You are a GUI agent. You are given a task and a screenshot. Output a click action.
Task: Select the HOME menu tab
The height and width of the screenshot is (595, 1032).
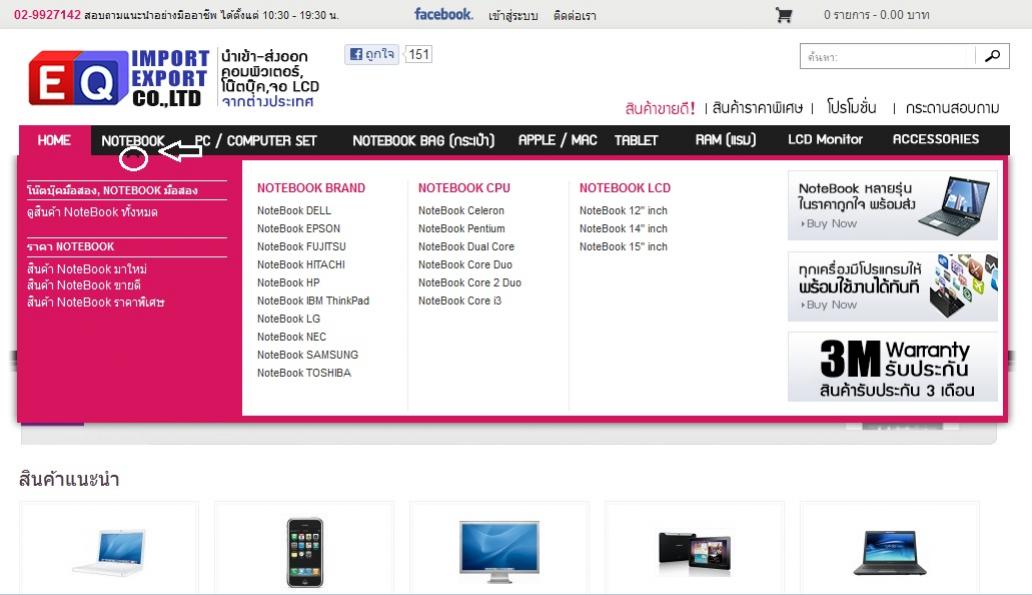coord(55,140)
